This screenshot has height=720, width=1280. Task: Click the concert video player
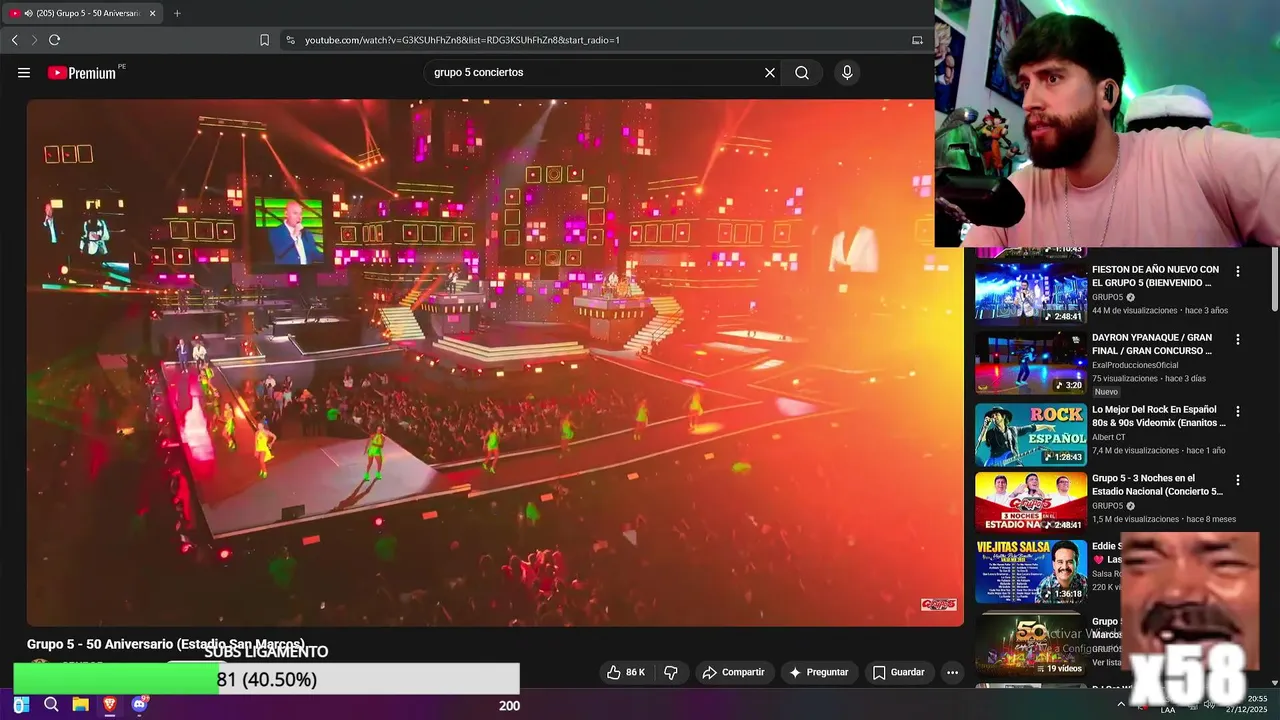pos(495,362)
